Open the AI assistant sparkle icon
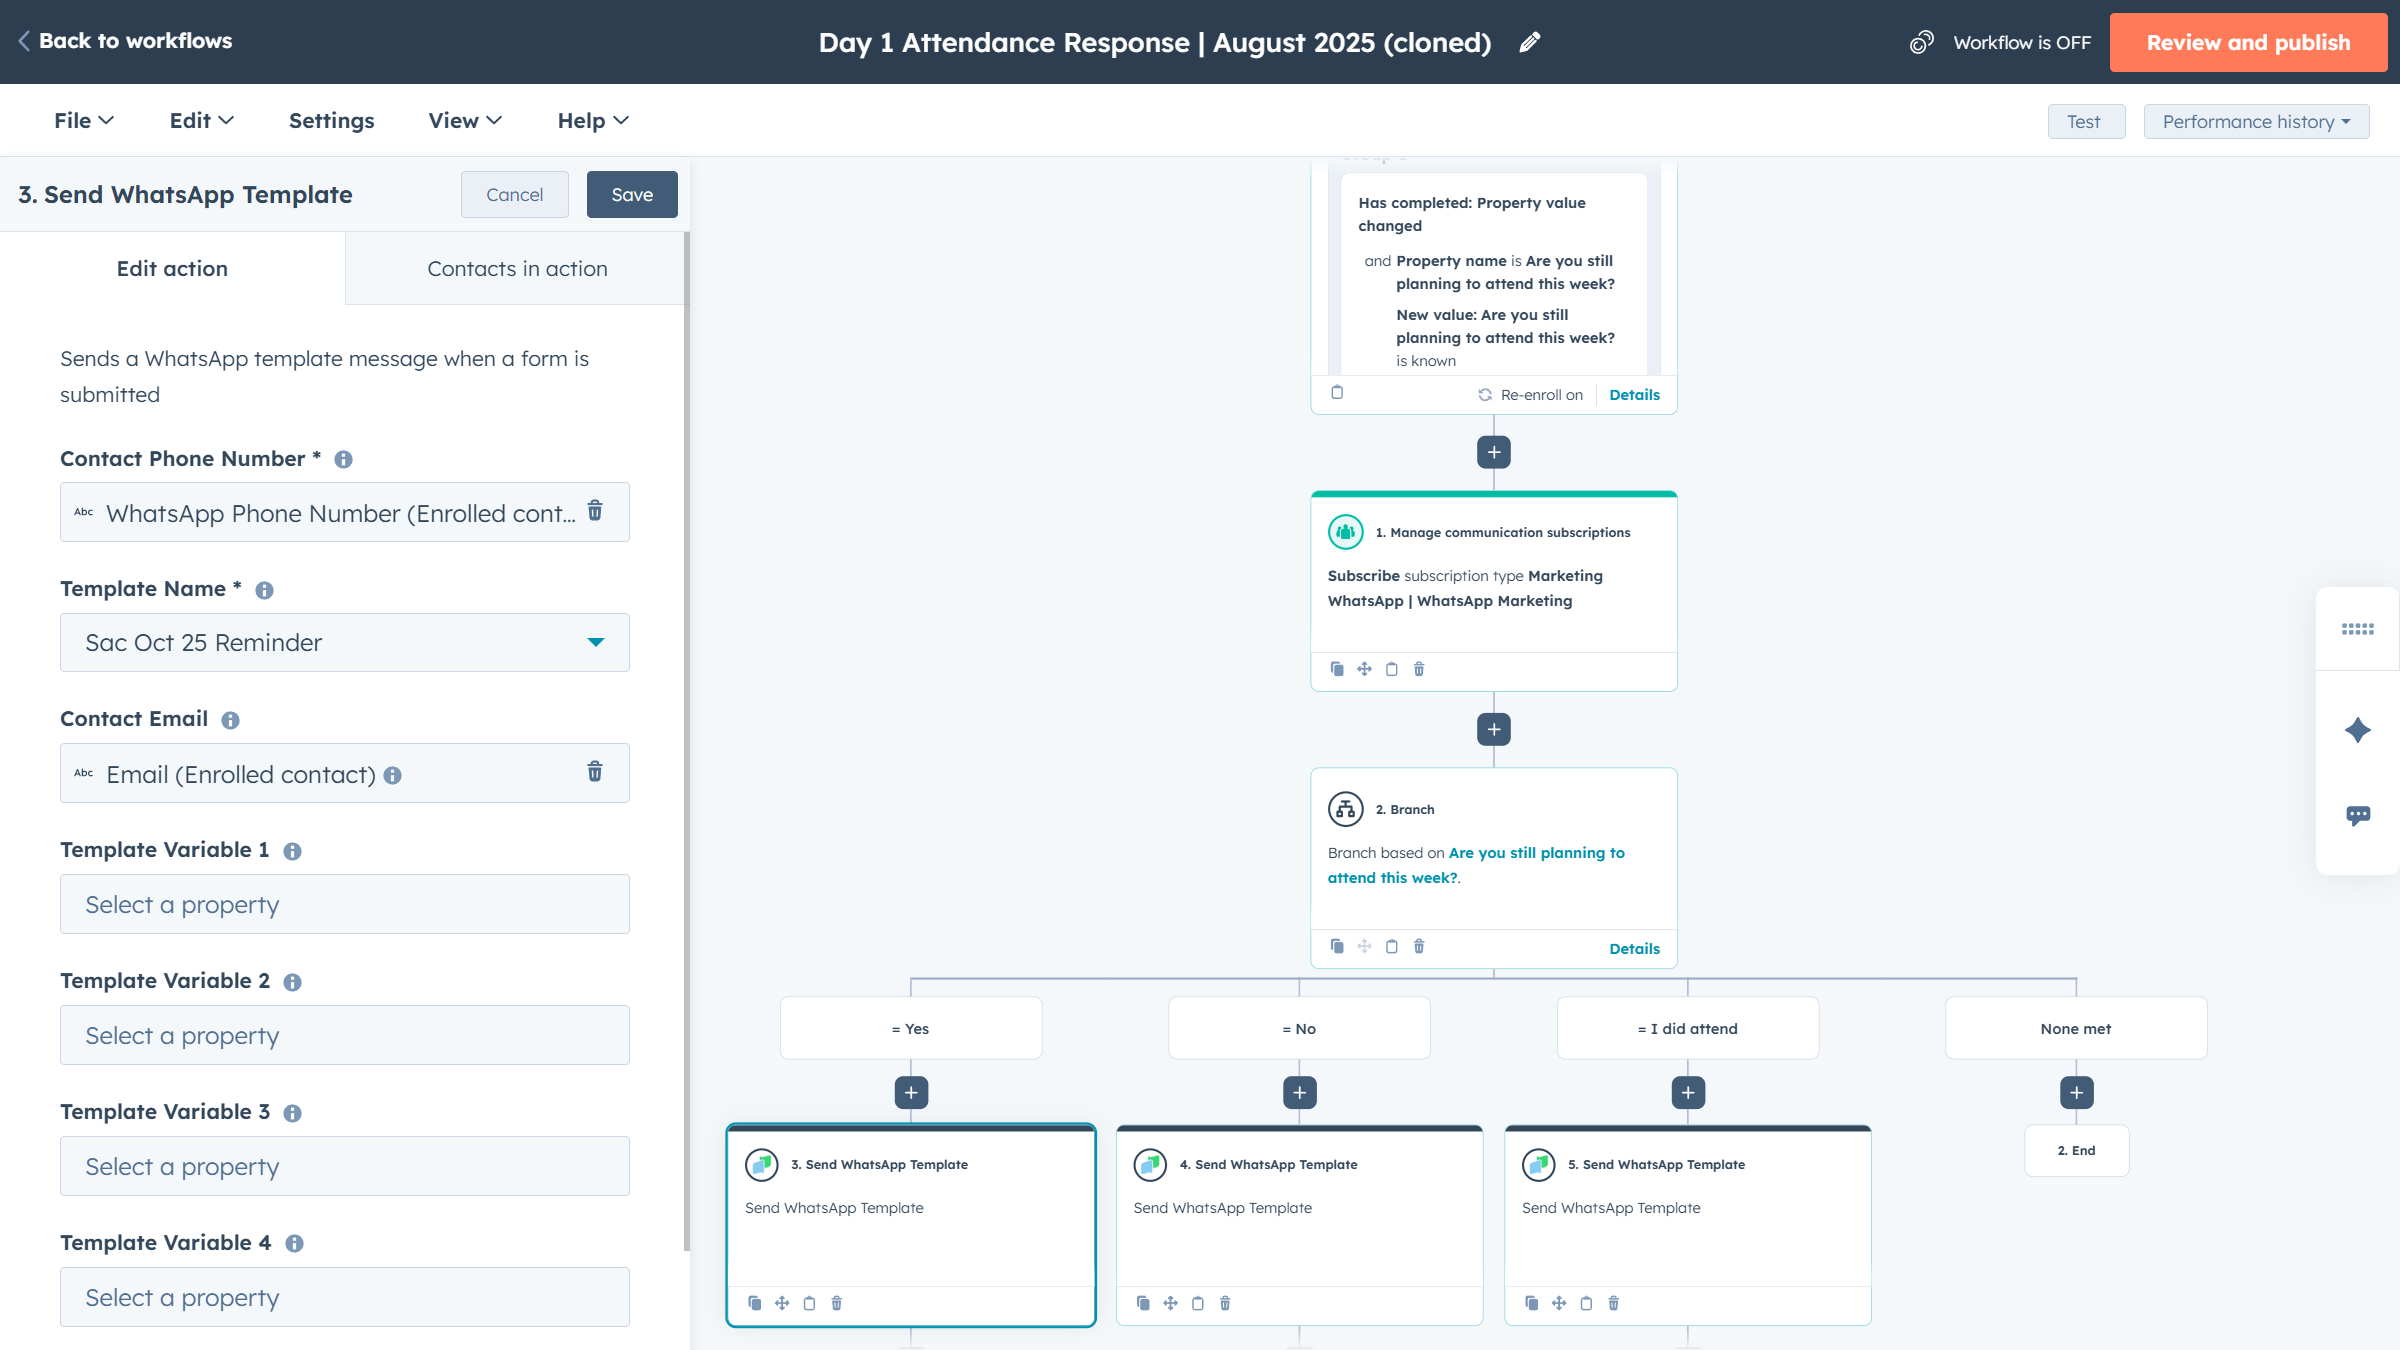Screen dimensions: 2400x1350 pyautogui.click(x=2356, y=728)
